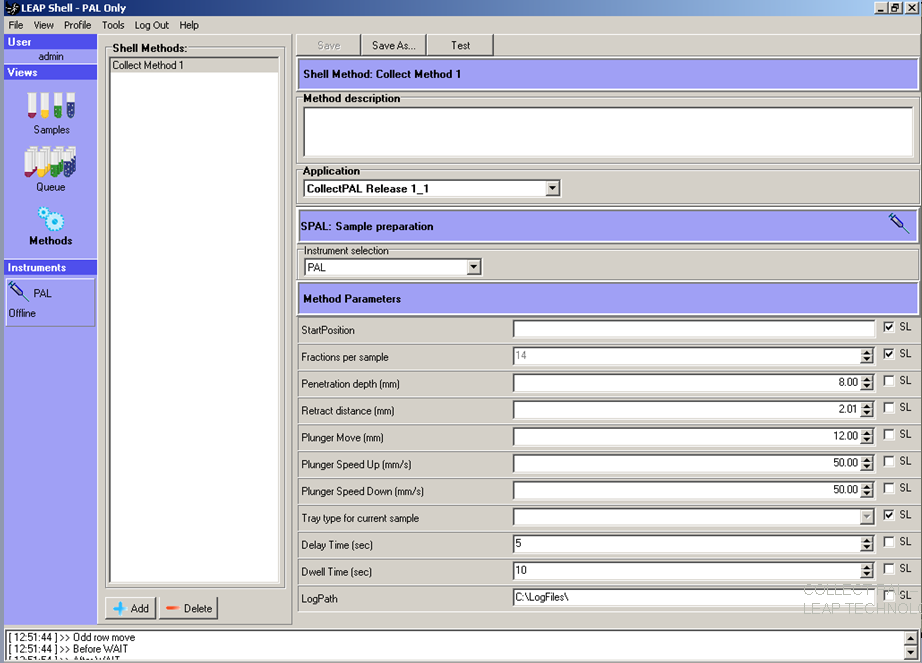The image size is (922, 663).
Task: Click Fractions per sample spinner arrows
Action: (867, 356)
